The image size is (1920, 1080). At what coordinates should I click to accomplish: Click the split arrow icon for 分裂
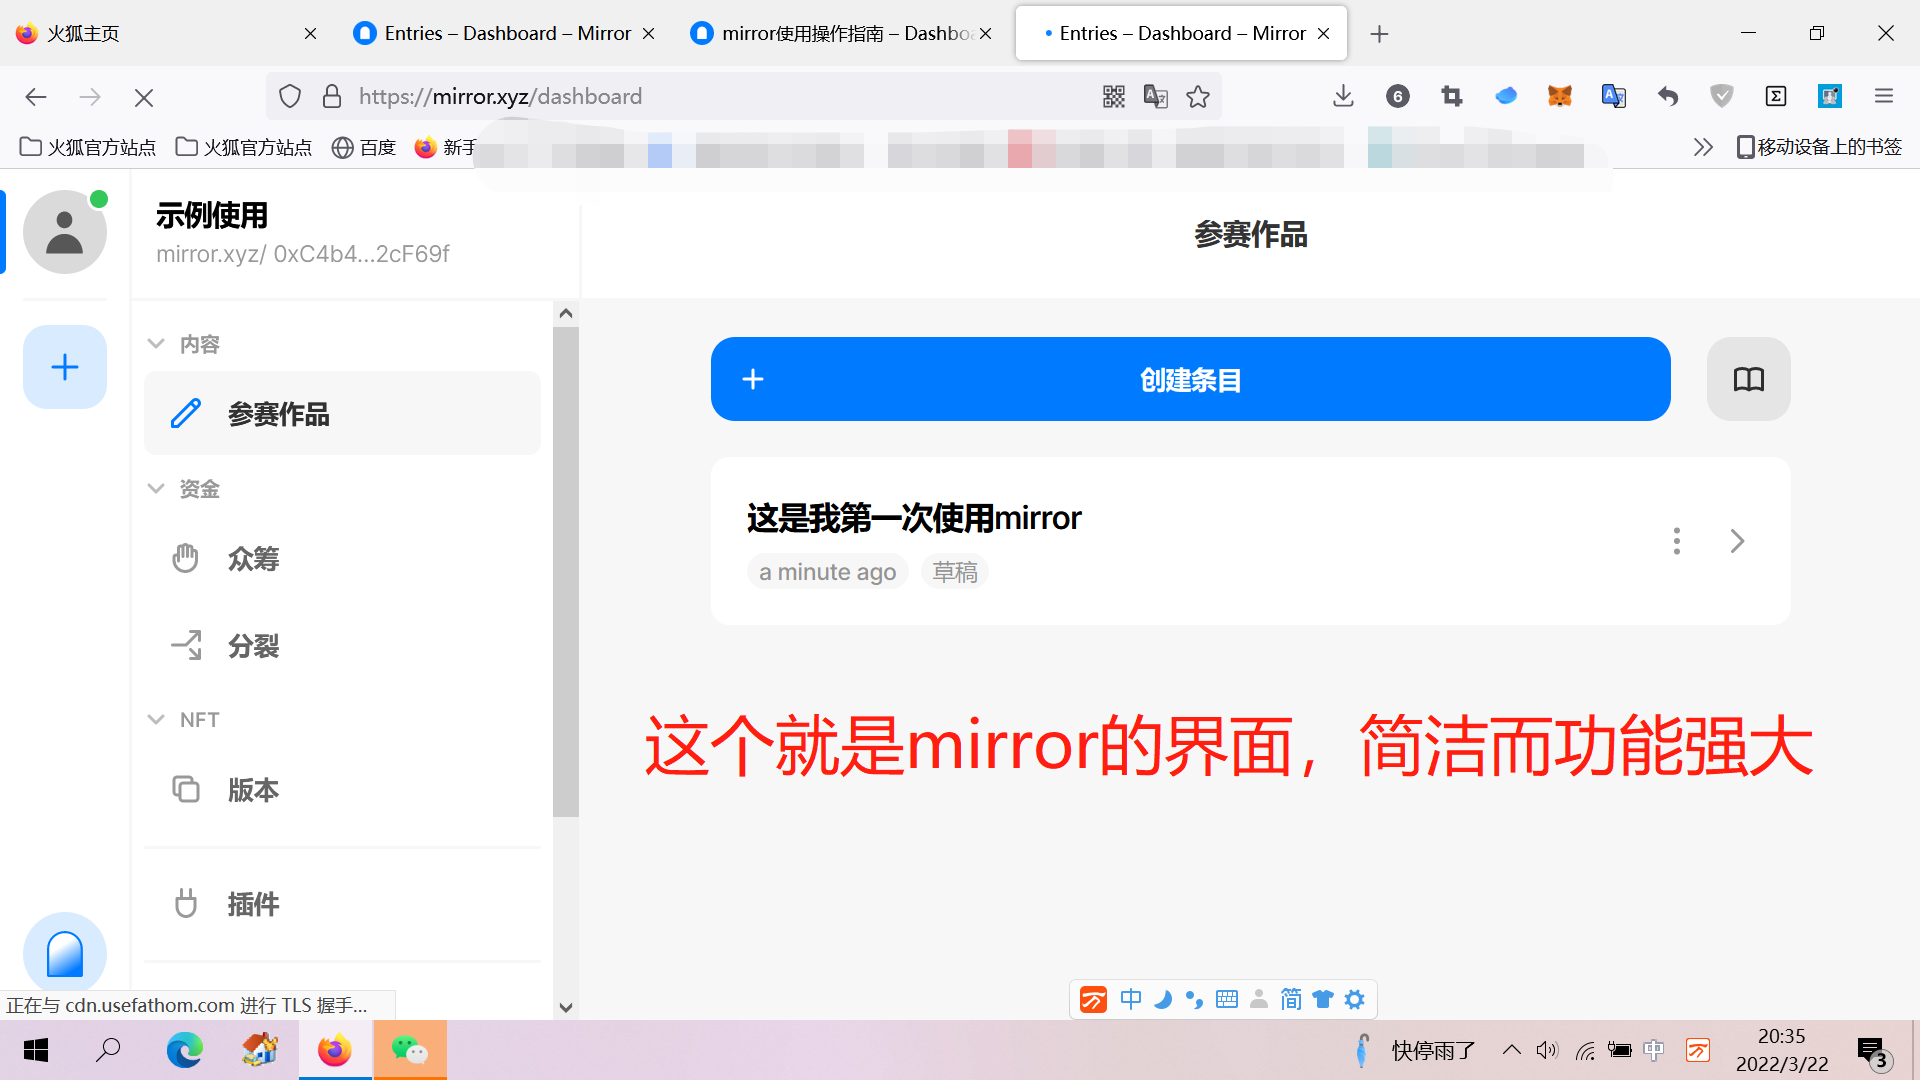pyautogui.click(x=186, y=645)
